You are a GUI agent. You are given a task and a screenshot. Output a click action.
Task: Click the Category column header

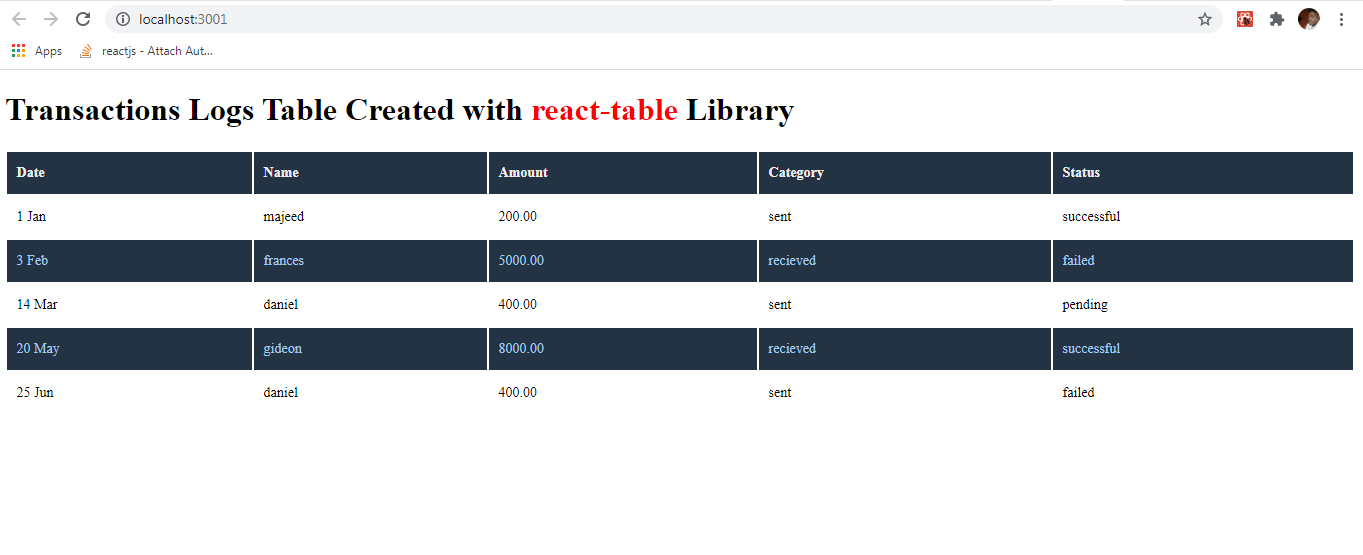click(x=905, y=173)
